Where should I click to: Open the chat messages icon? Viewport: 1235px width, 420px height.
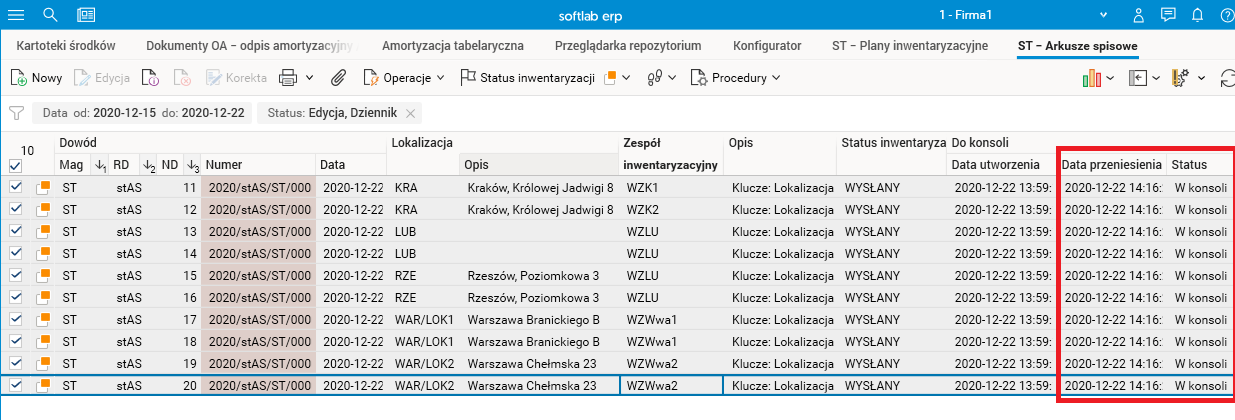(1167, 15)
